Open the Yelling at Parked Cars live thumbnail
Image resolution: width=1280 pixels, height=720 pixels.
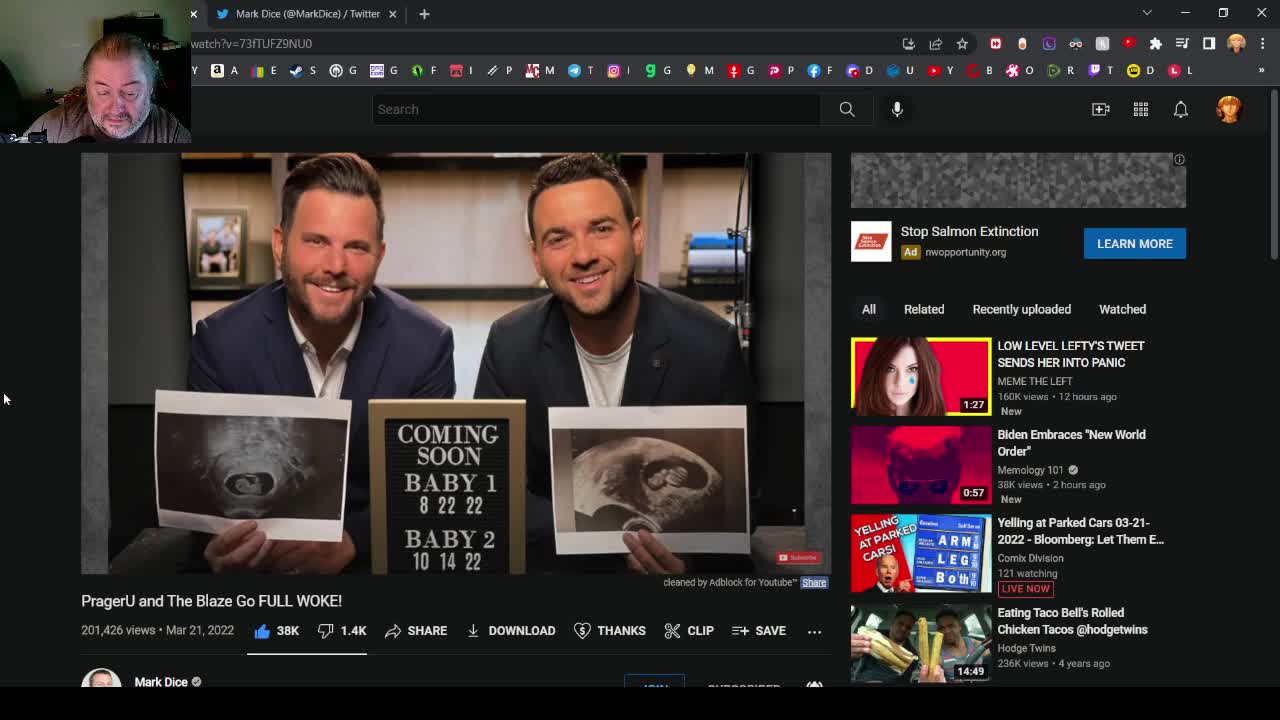921,554
